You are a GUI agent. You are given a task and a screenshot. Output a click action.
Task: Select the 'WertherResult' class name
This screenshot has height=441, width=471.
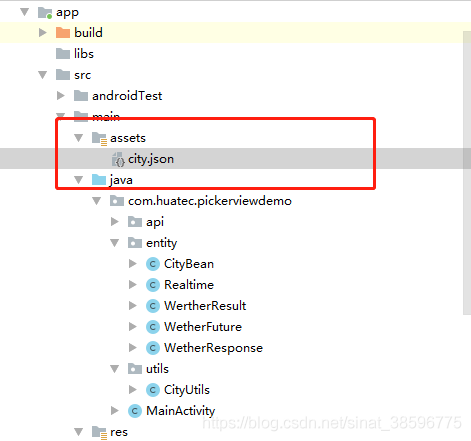coord(205,306)
